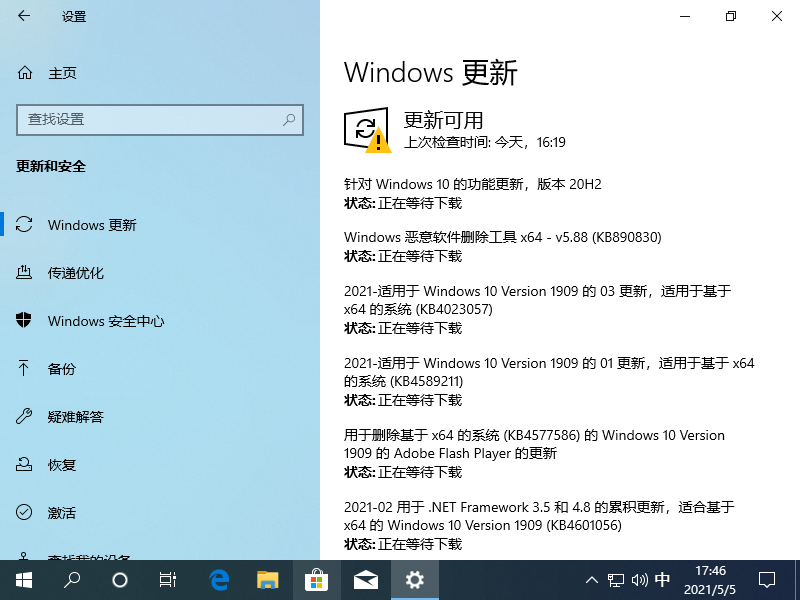Go to the 恢复 recovery page
800x600 pixels.
pos(62,465)
